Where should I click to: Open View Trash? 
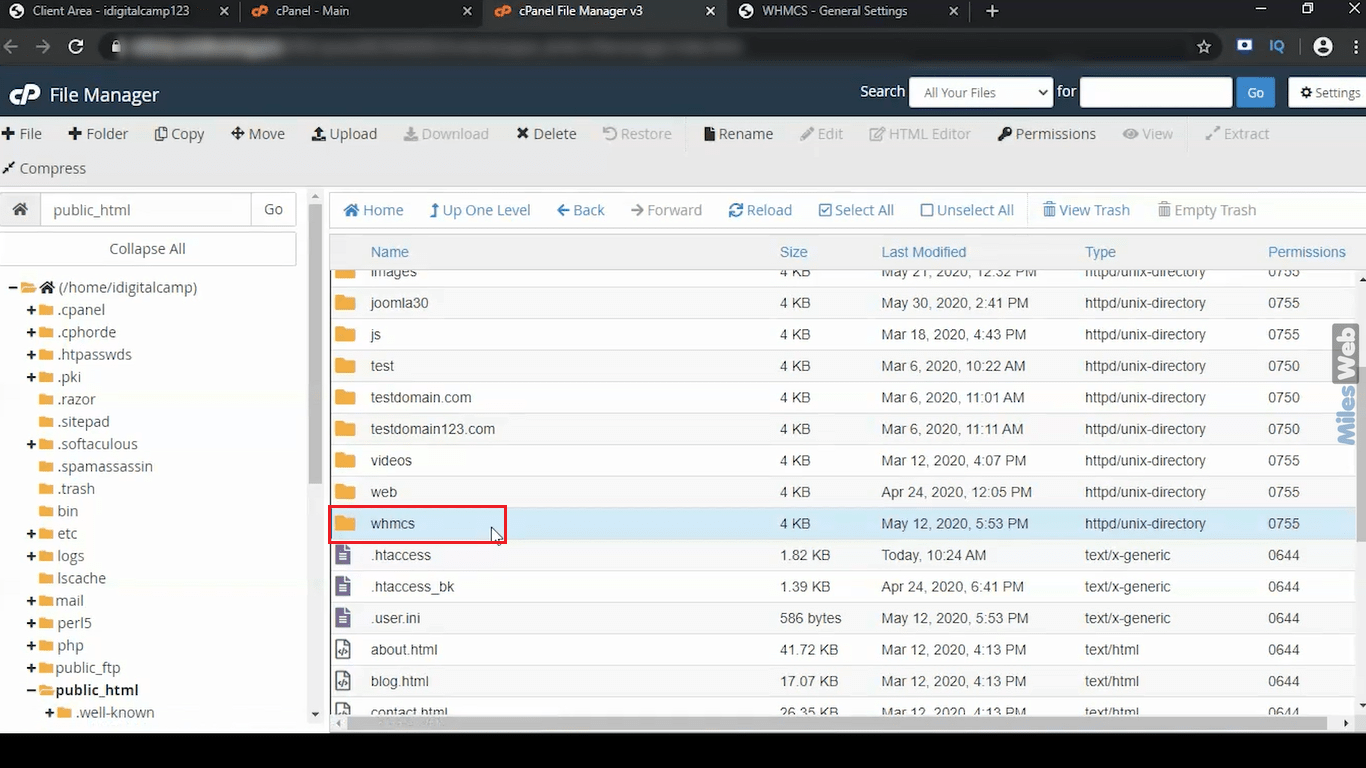pos(1086,210)
